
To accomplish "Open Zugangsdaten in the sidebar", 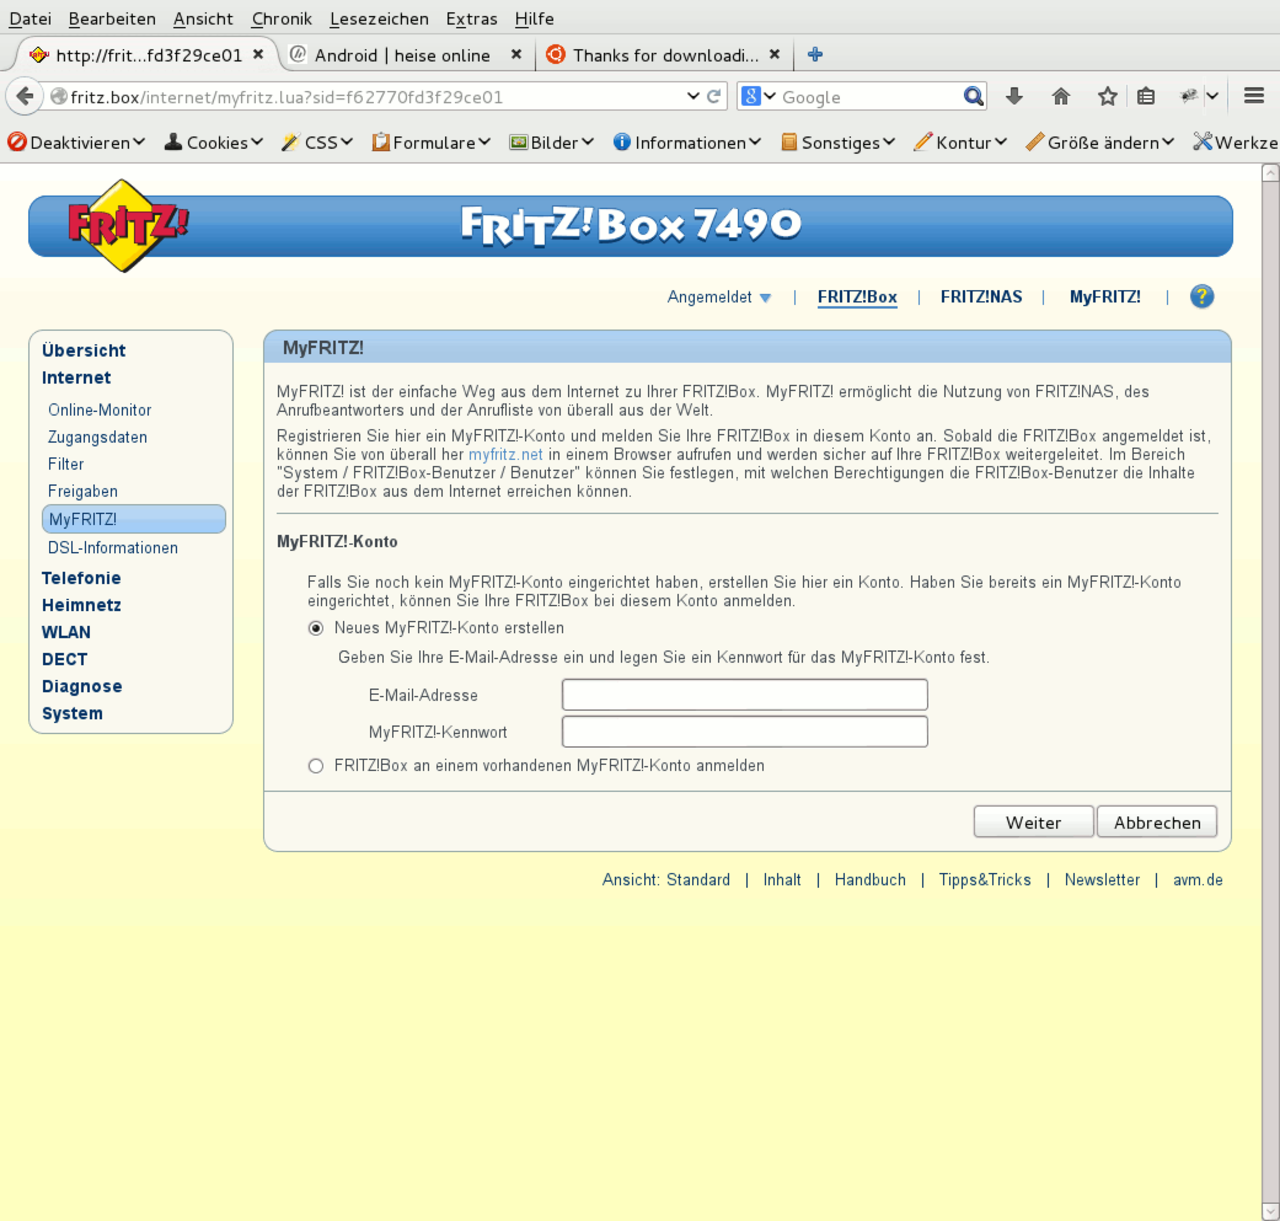I will pos(98,437).
